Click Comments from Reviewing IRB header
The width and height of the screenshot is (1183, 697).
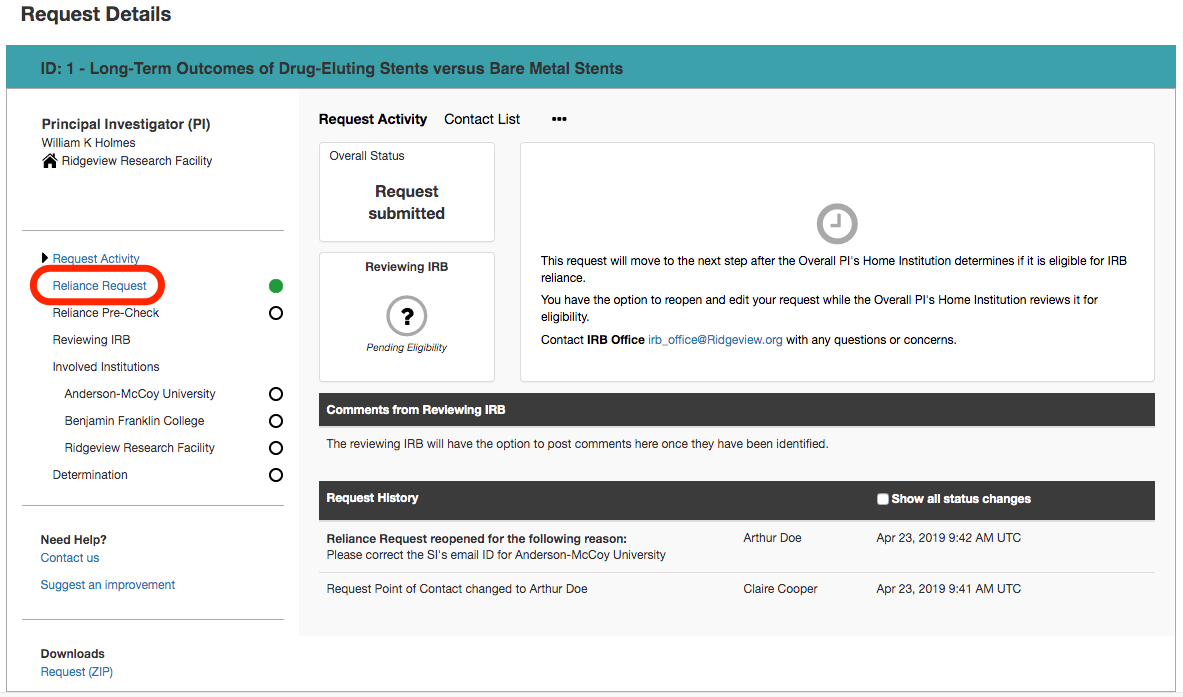tap(736, 410)
